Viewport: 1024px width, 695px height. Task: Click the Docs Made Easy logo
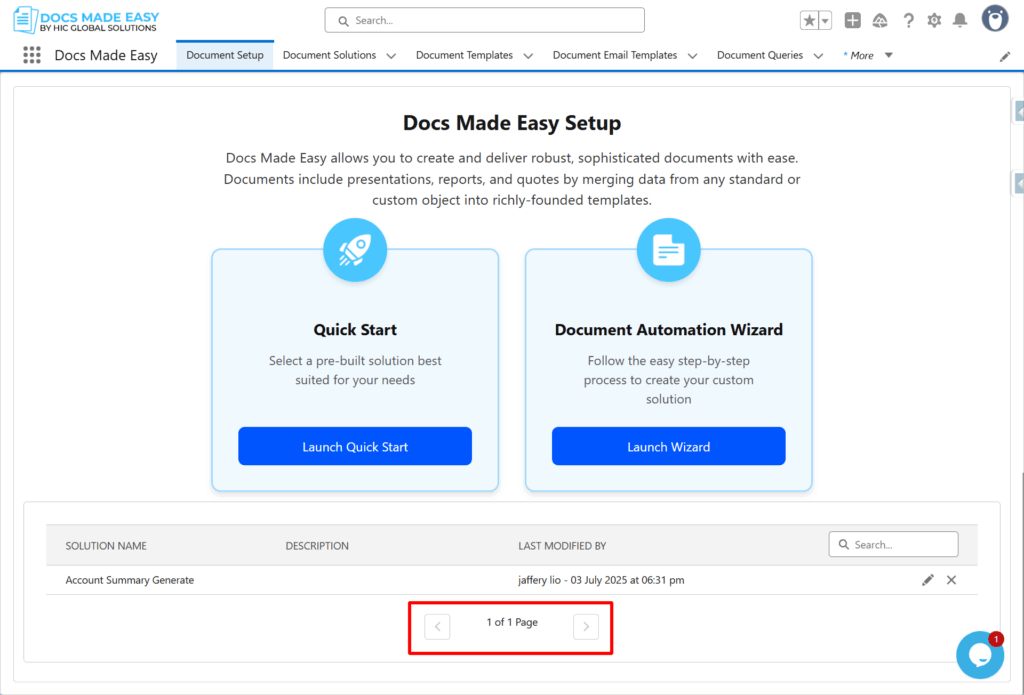coord(86,20)
